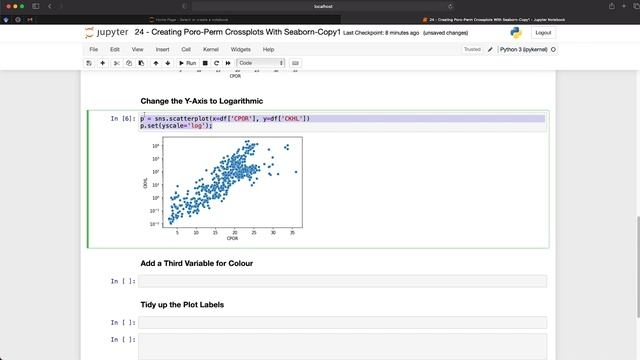Interrupt the kernel with the stop icon

tap(205, 63)
